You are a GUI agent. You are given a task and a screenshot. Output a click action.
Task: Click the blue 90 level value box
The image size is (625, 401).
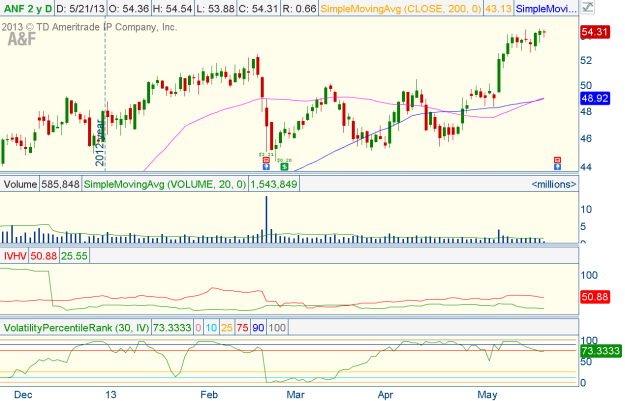coord(260,328)
